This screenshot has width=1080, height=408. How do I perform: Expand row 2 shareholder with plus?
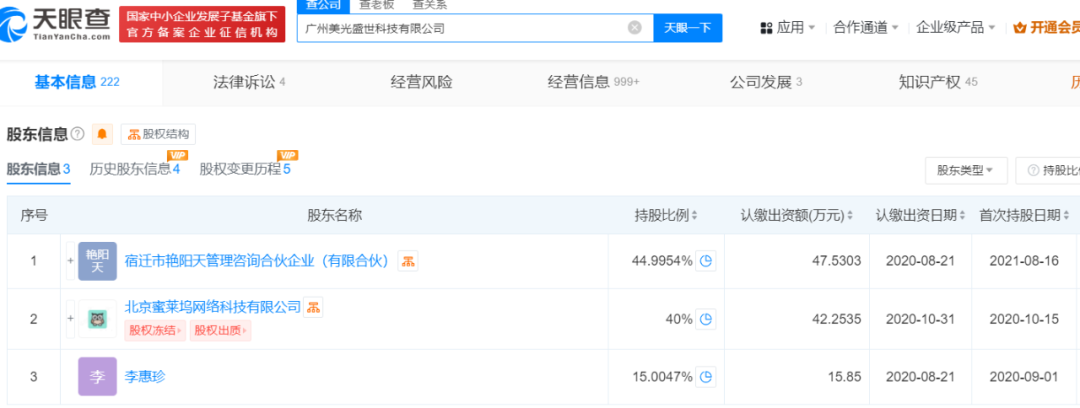[x=70, y=319]
